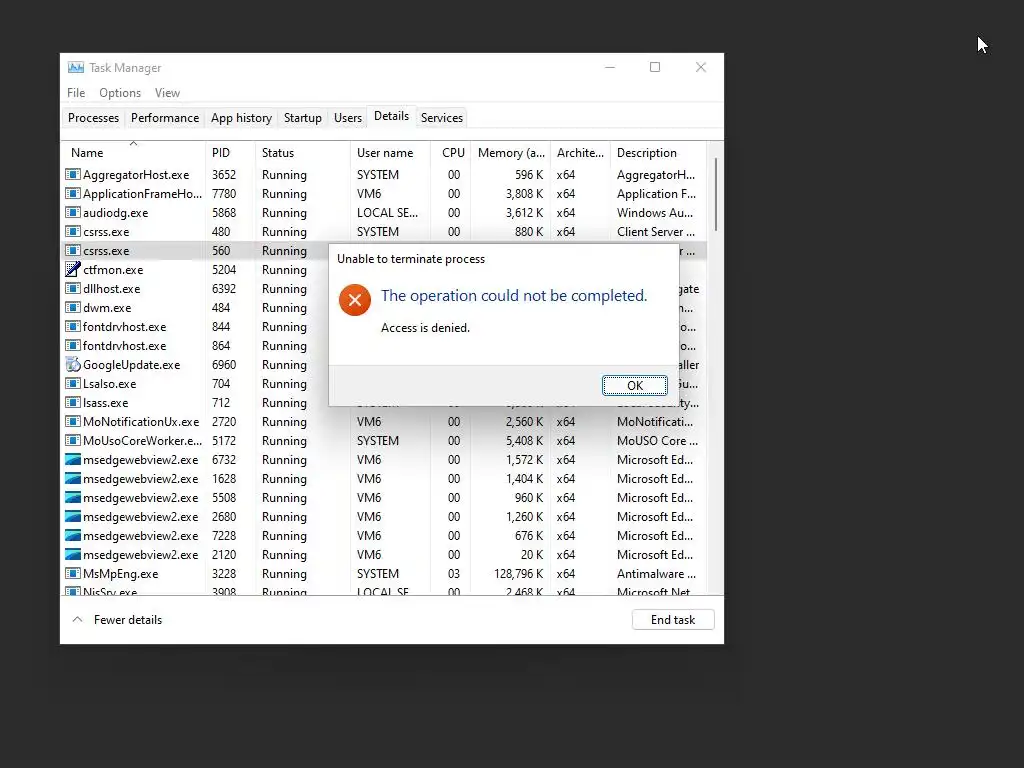Viewport: 1024px width, 768px height.
Task: Switch to the Users tab
Action: 347,118
